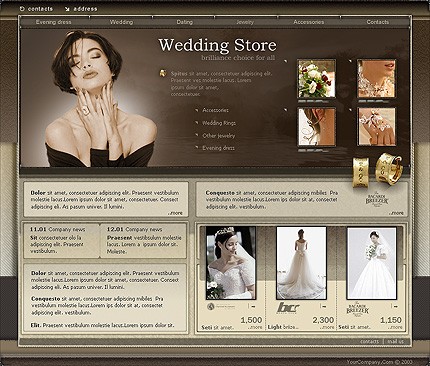Open the Evening dress nav tab
The width and height of the screenshot is (430, 366).
(54, 22)
